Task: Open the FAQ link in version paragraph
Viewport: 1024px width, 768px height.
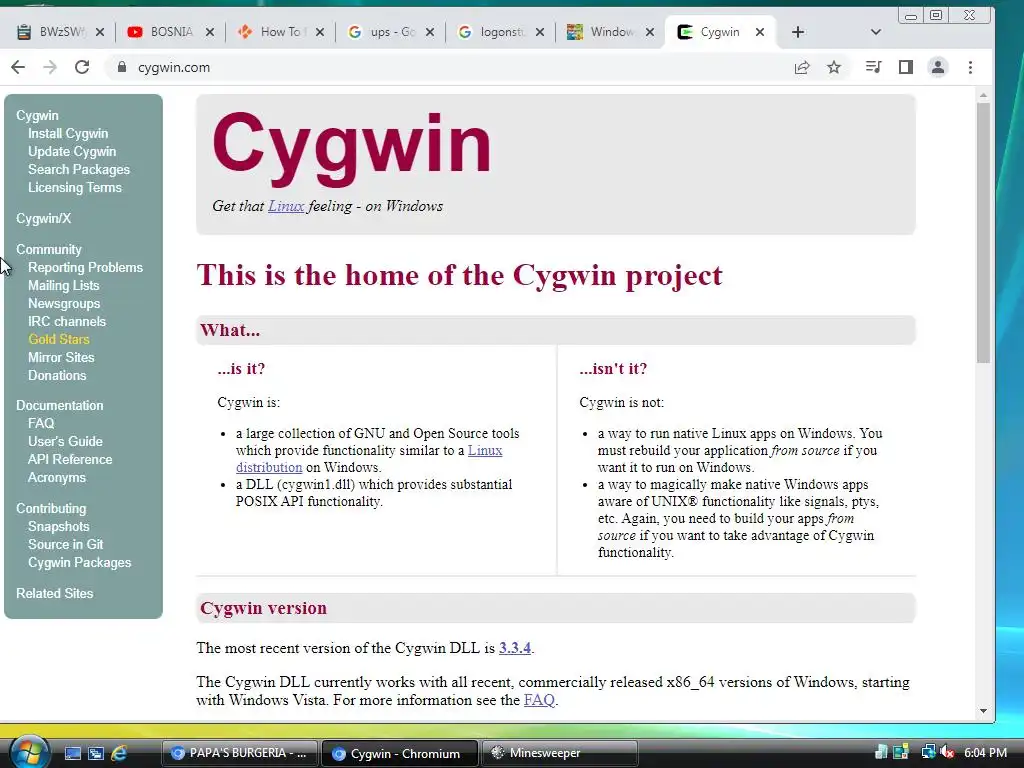Action: [x=539, y=700]
